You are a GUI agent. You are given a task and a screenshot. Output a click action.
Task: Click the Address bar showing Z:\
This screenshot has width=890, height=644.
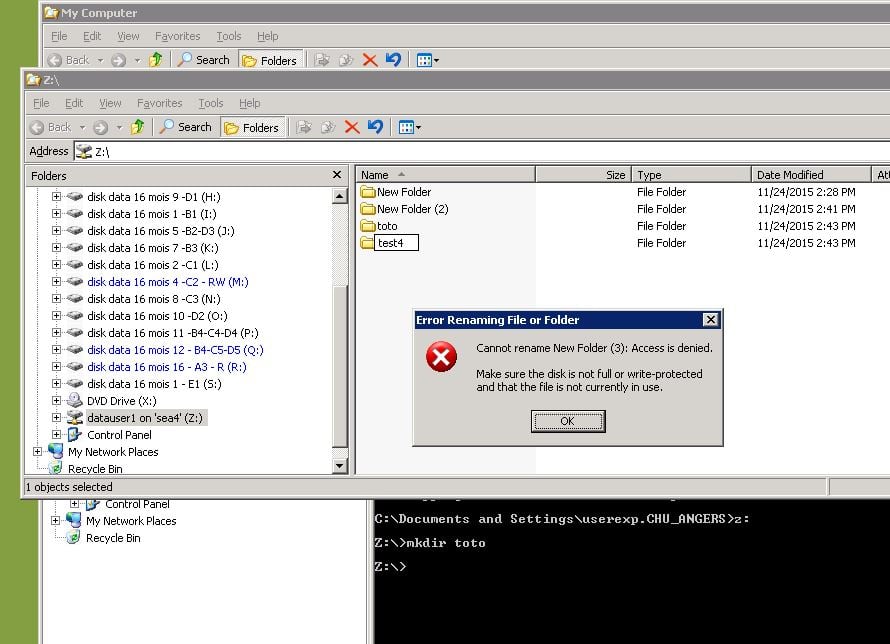point(482,151)
